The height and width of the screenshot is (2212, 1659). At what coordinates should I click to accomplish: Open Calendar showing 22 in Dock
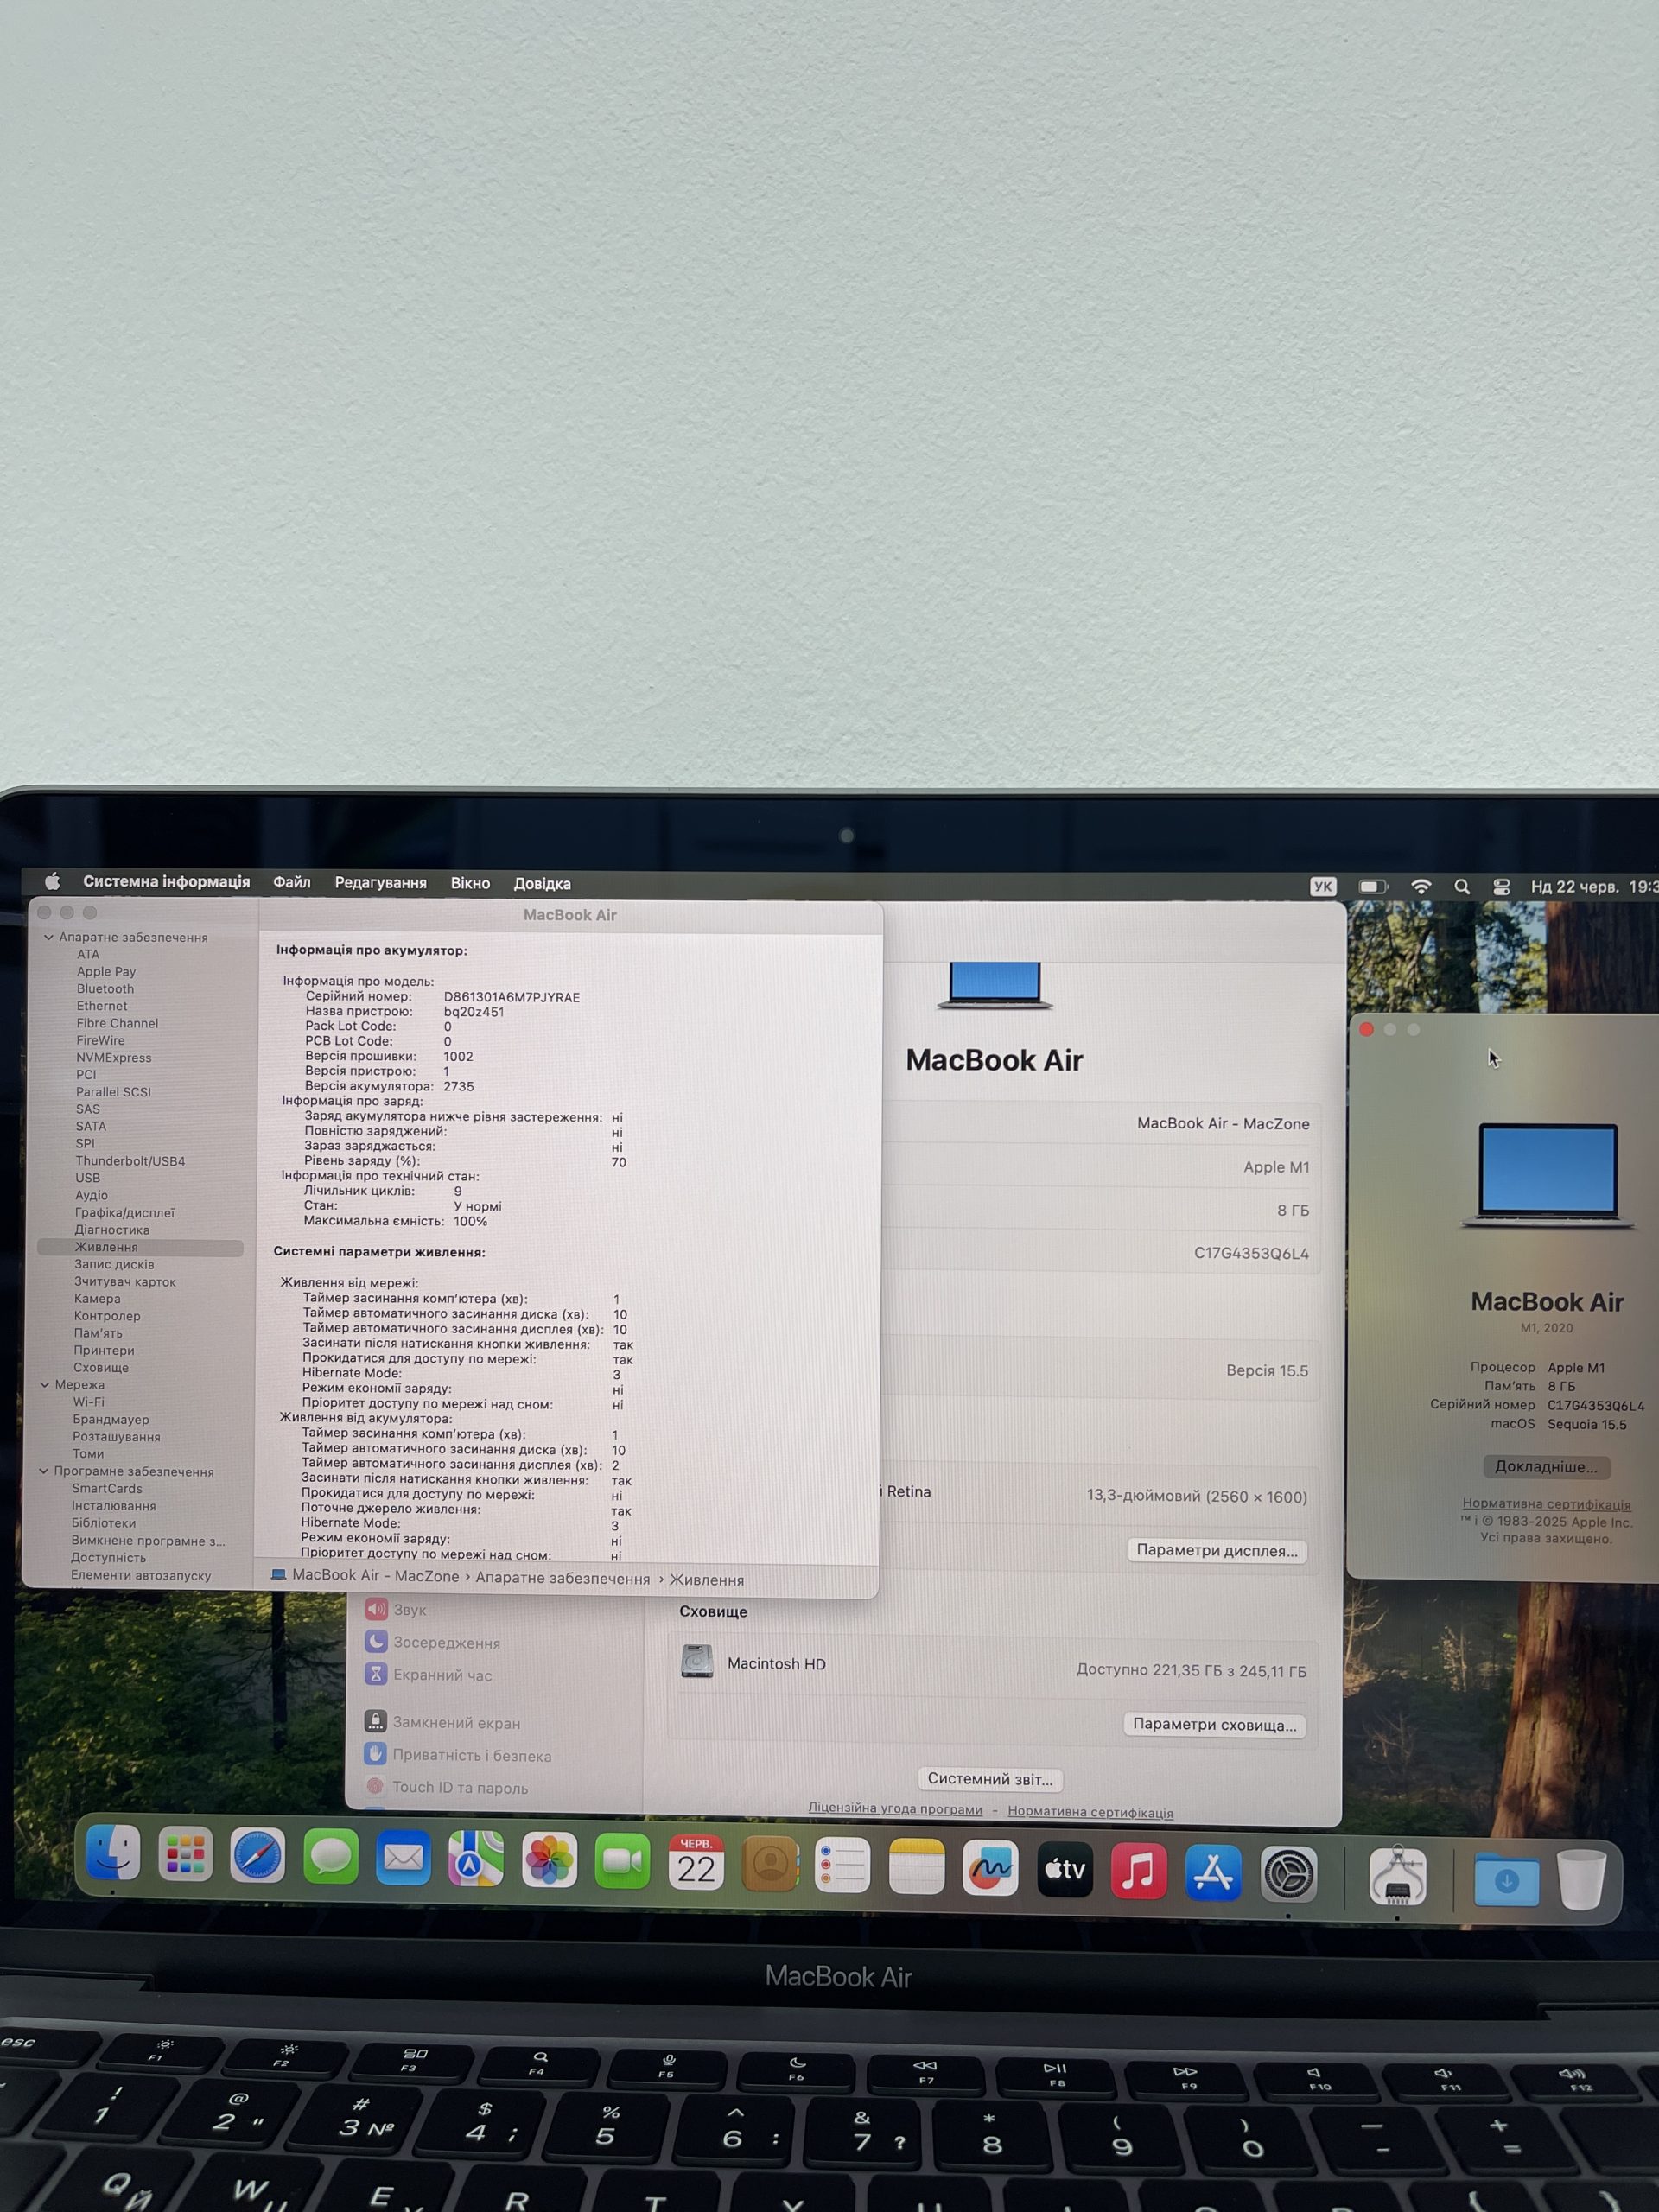tap(696, 1863)
